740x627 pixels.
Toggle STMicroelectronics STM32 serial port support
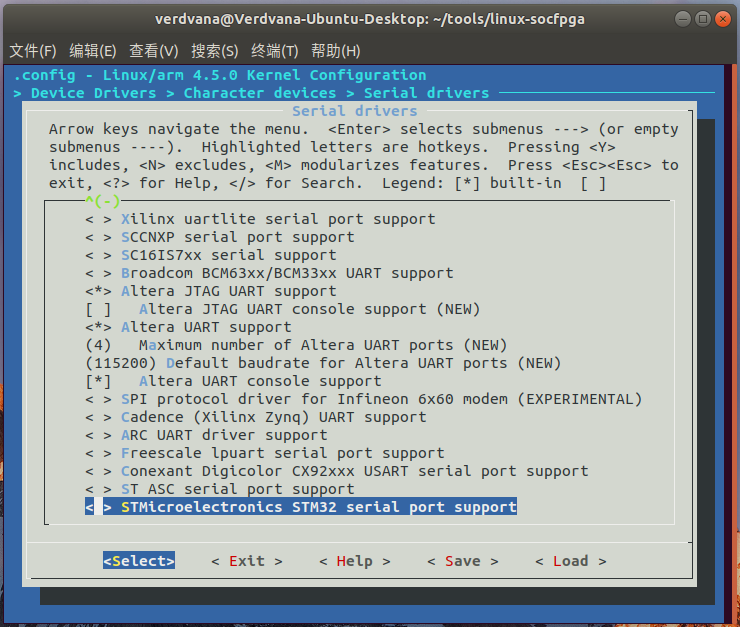(301, 507)
